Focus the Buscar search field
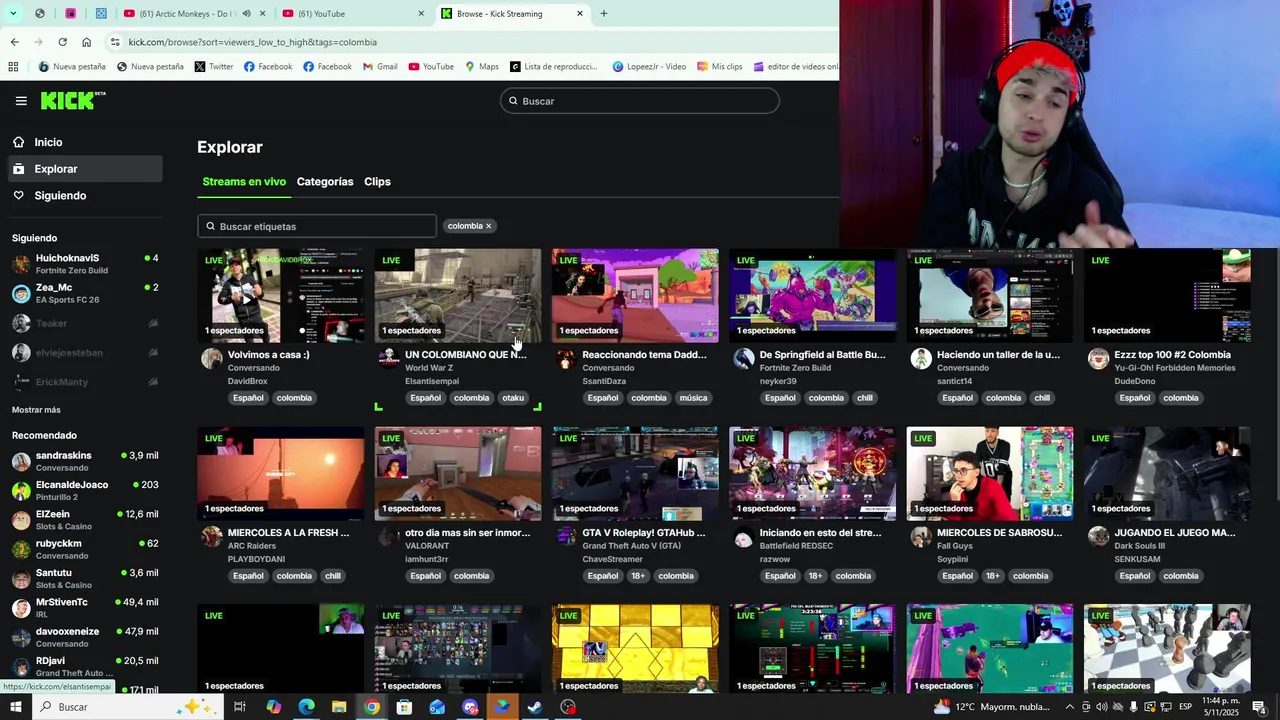Image resolution: width=1280 pixels, height=720 pixels. [x=640, y=101]
